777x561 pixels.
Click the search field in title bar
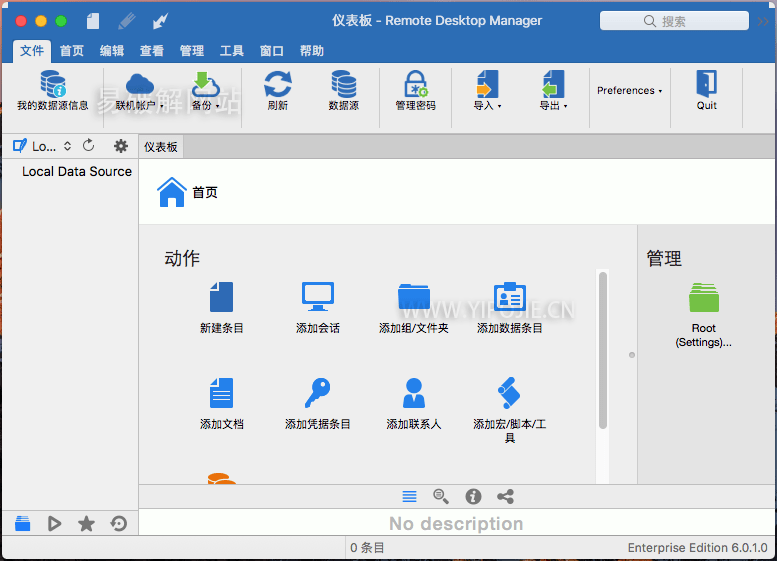point(674,21)
